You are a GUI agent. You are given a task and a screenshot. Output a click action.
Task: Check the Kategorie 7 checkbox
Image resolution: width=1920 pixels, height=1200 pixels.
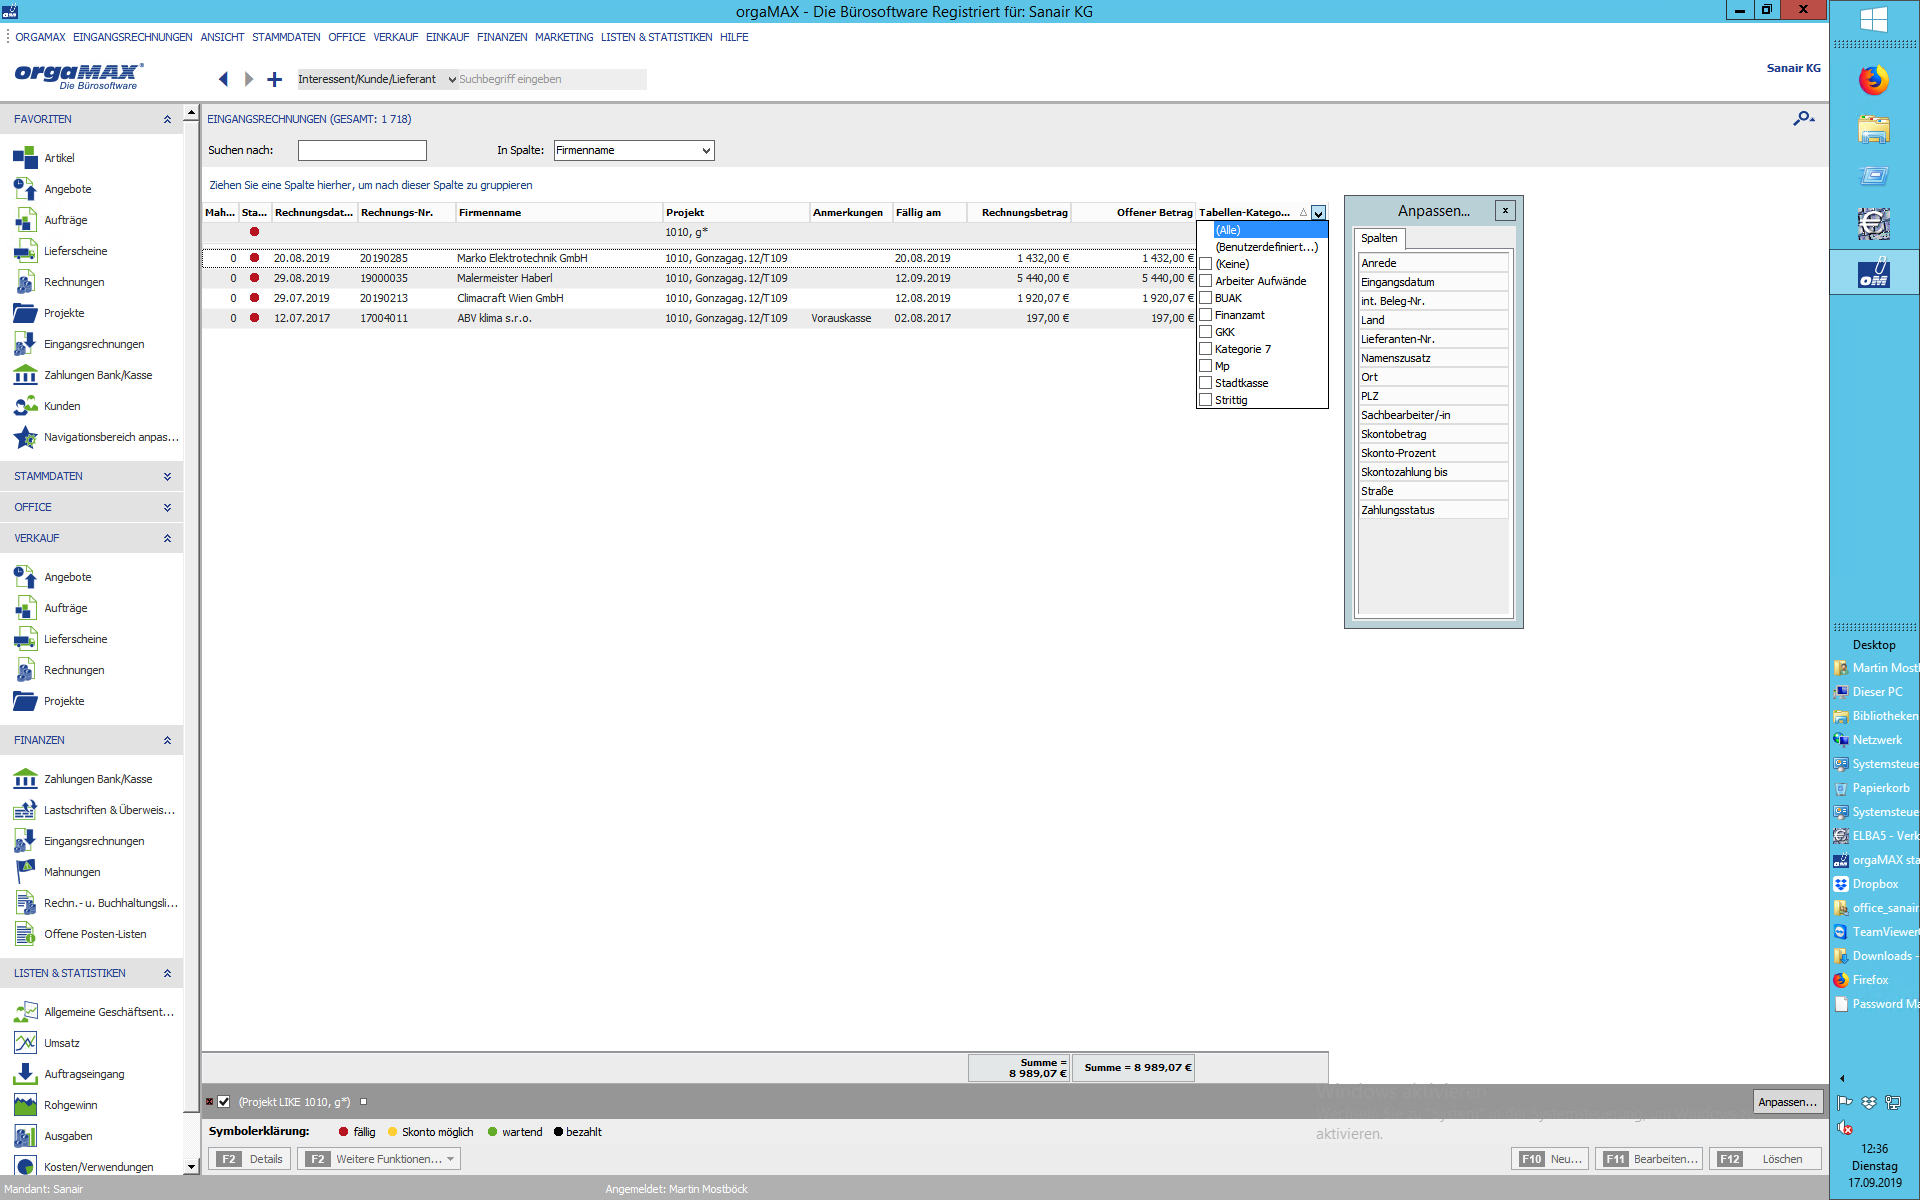click(1206, 349)
